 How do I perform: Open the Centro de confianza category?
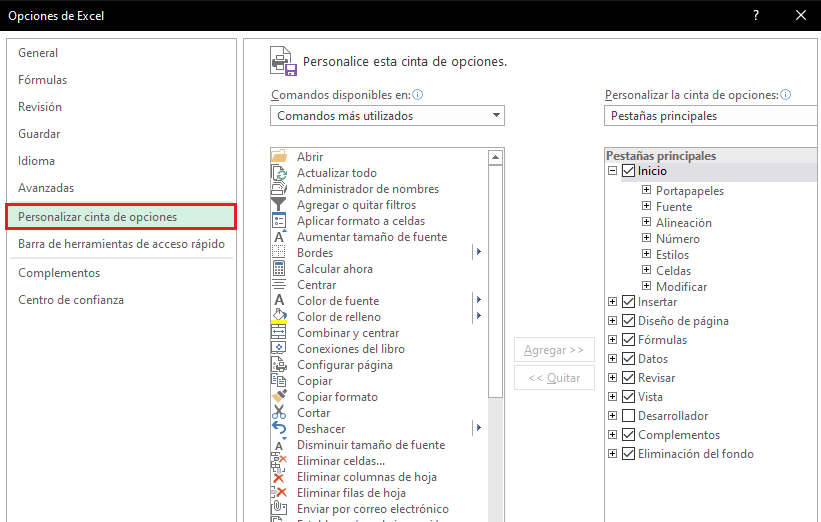pyautogui.click(x=71, y=300)
